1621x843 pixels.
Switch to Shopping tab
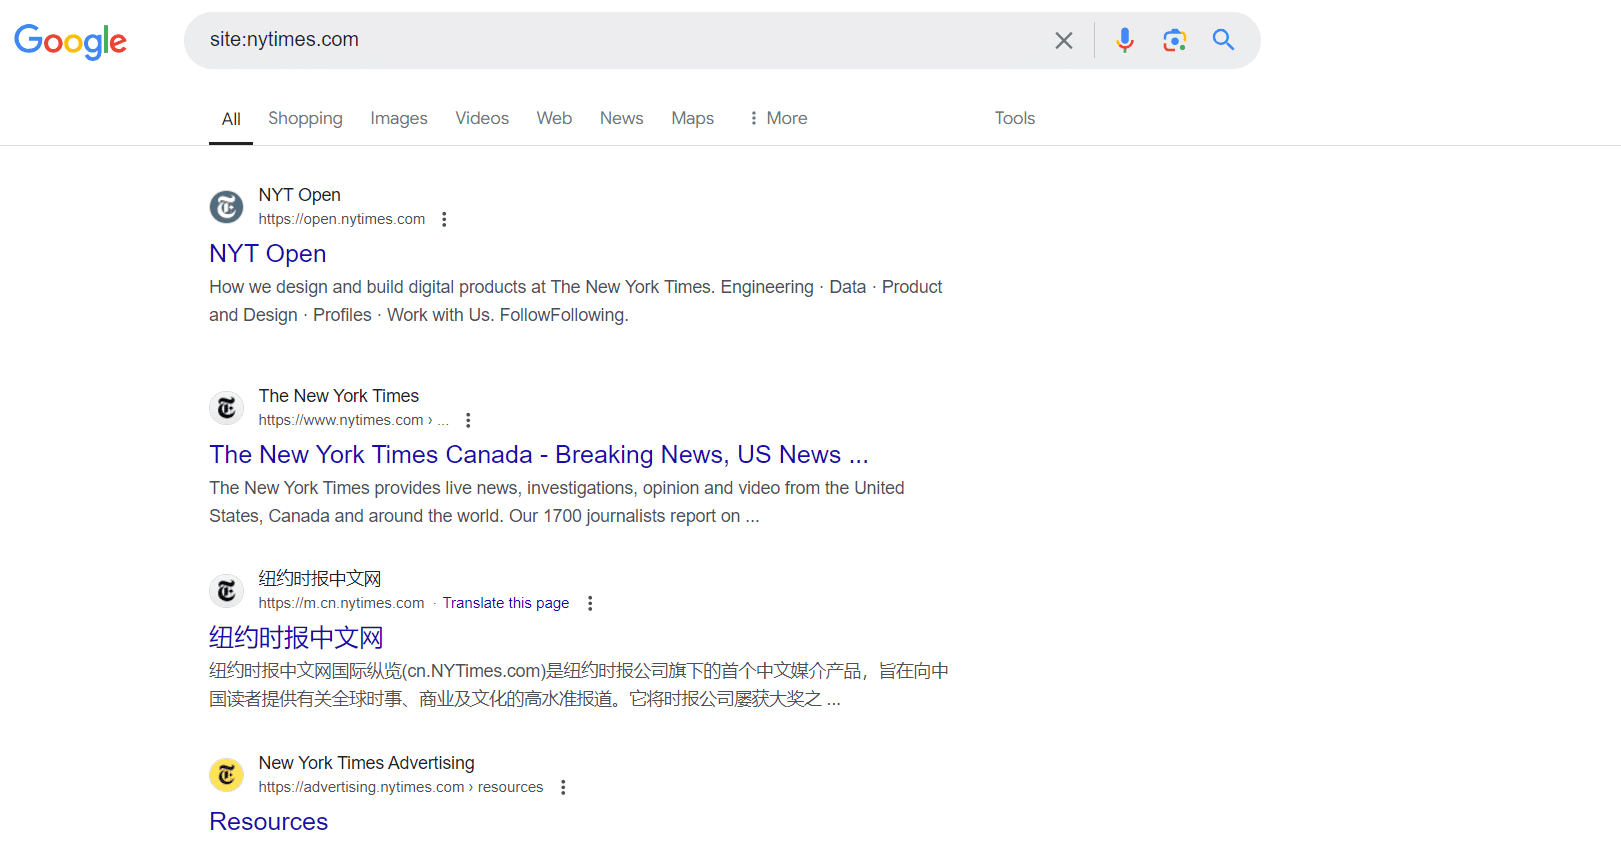coord(305,118)
